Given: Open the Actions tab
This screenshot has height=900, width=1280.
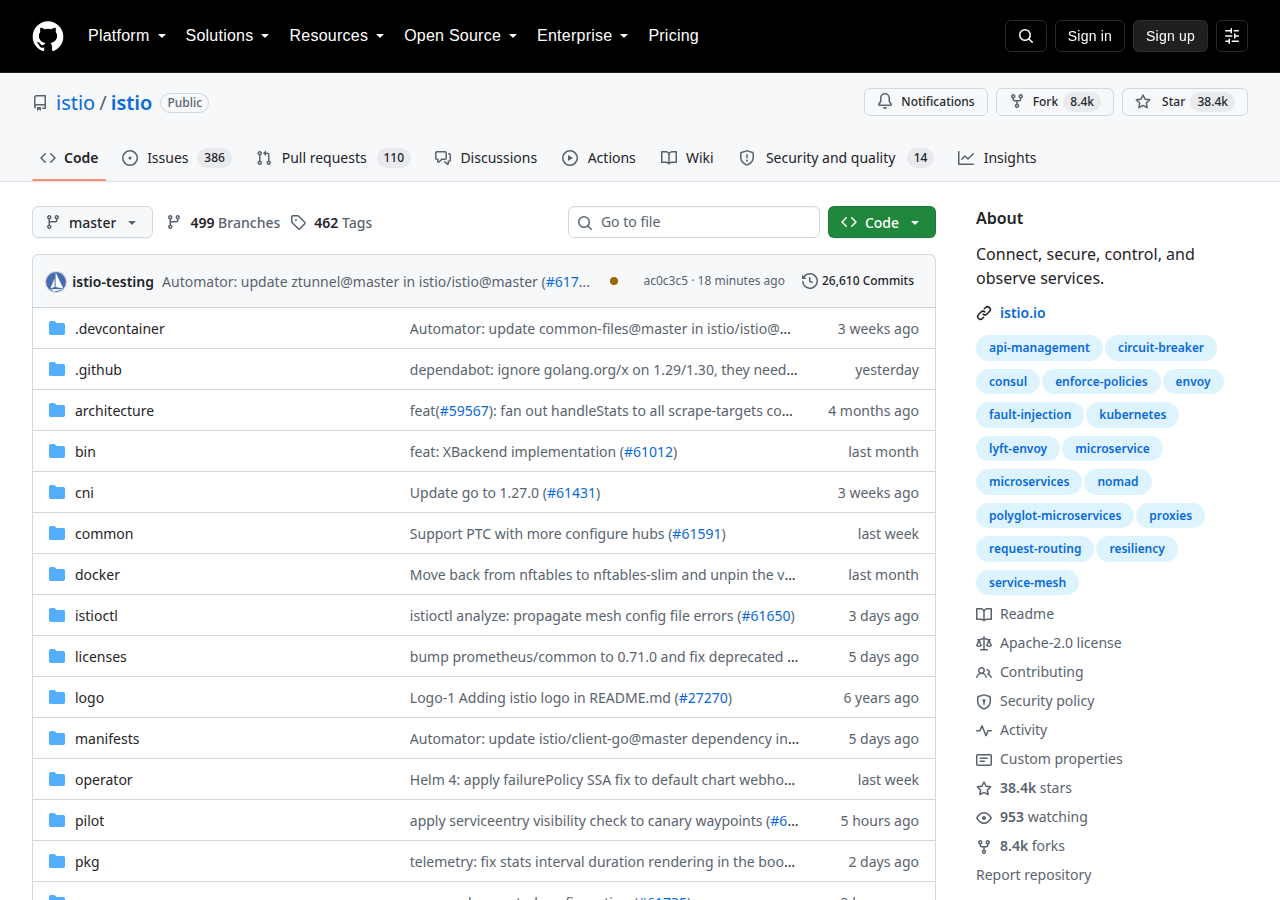Looking at the screenshot, I should click(x=599, y=158).
